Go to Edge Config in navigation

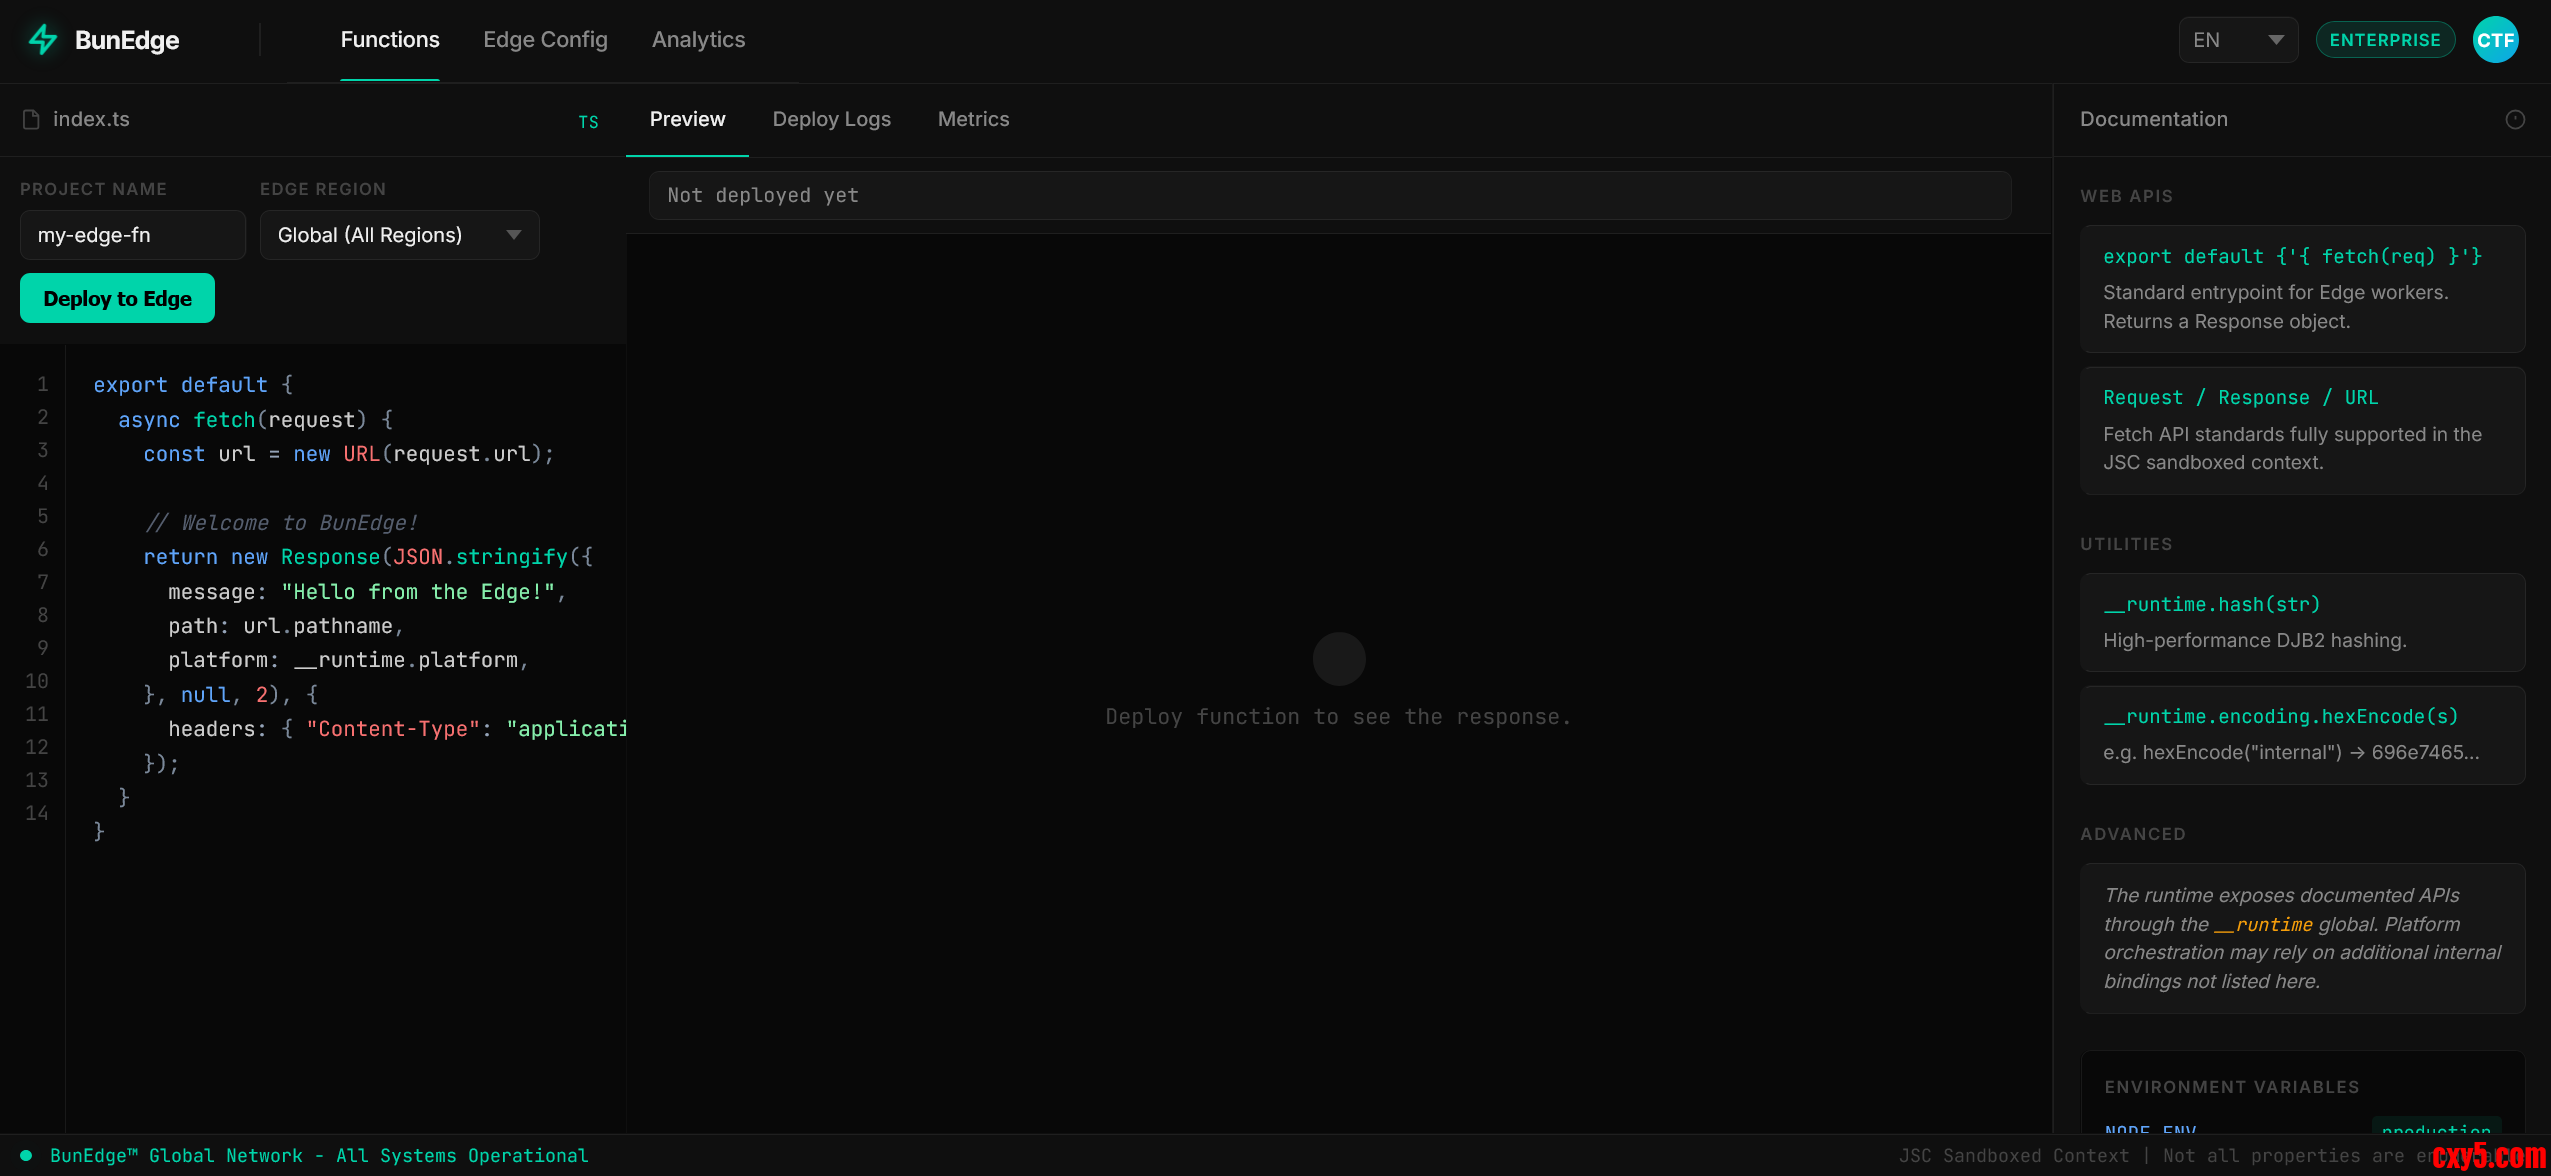[x=545, y=40]
